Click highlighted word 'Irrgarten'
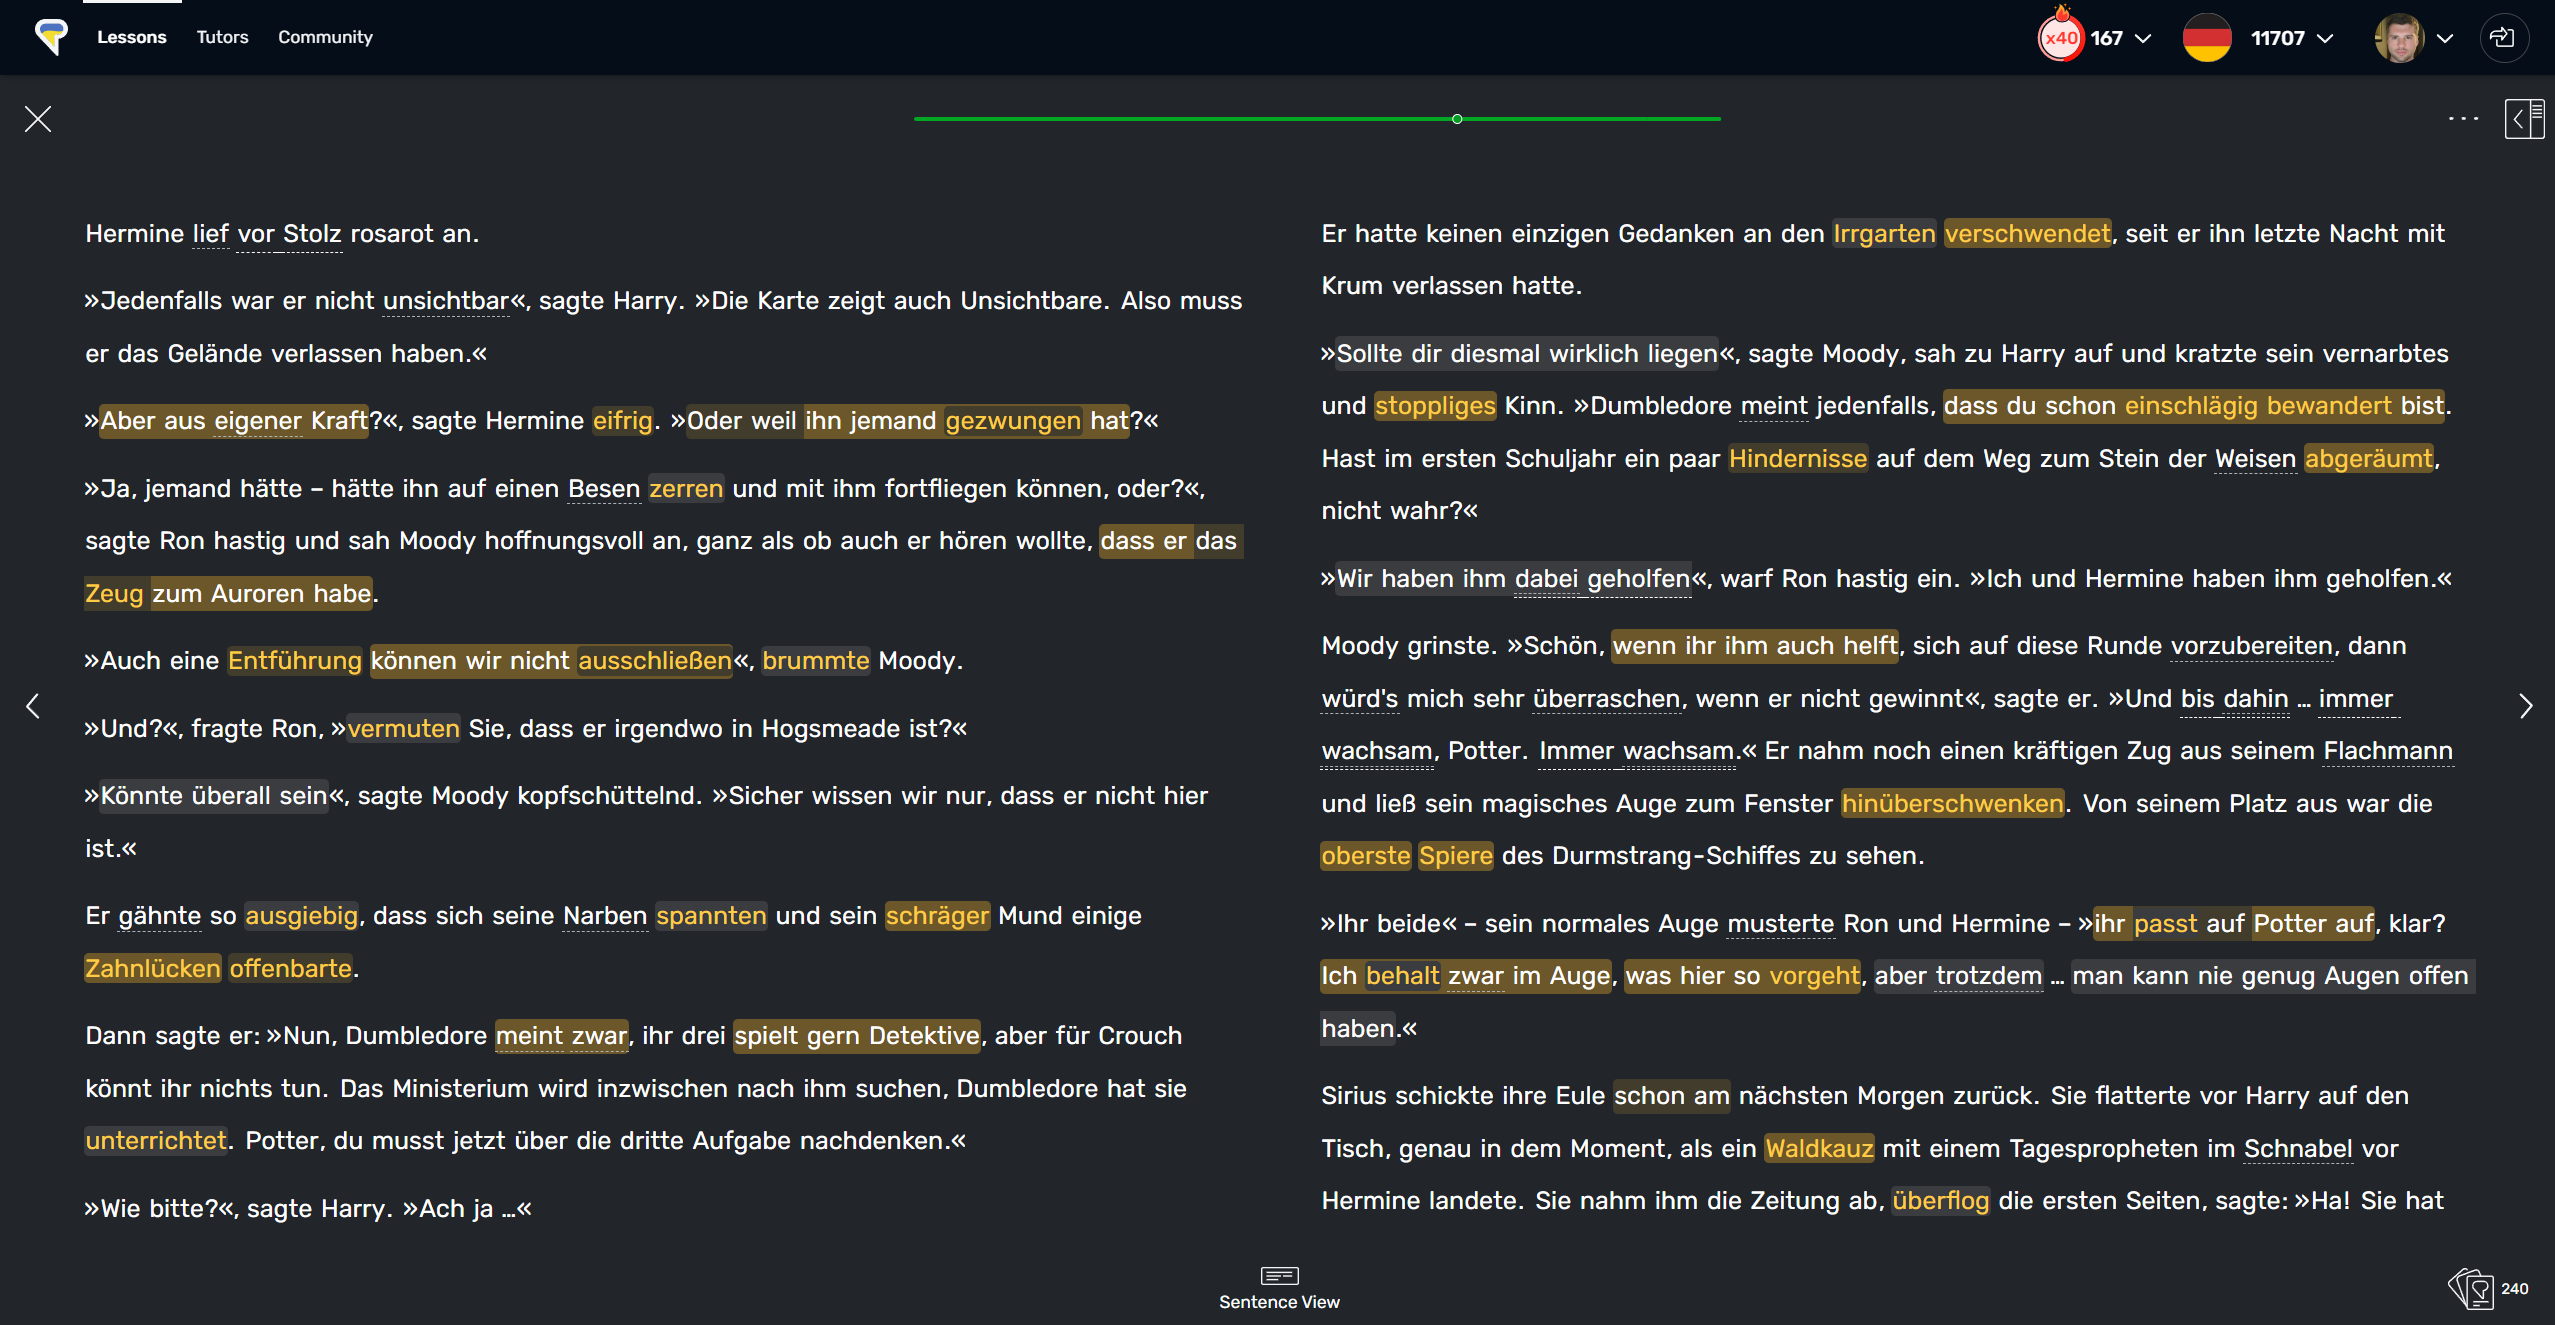The height and width of the screenshot is (1325, 2555). 1884,233
